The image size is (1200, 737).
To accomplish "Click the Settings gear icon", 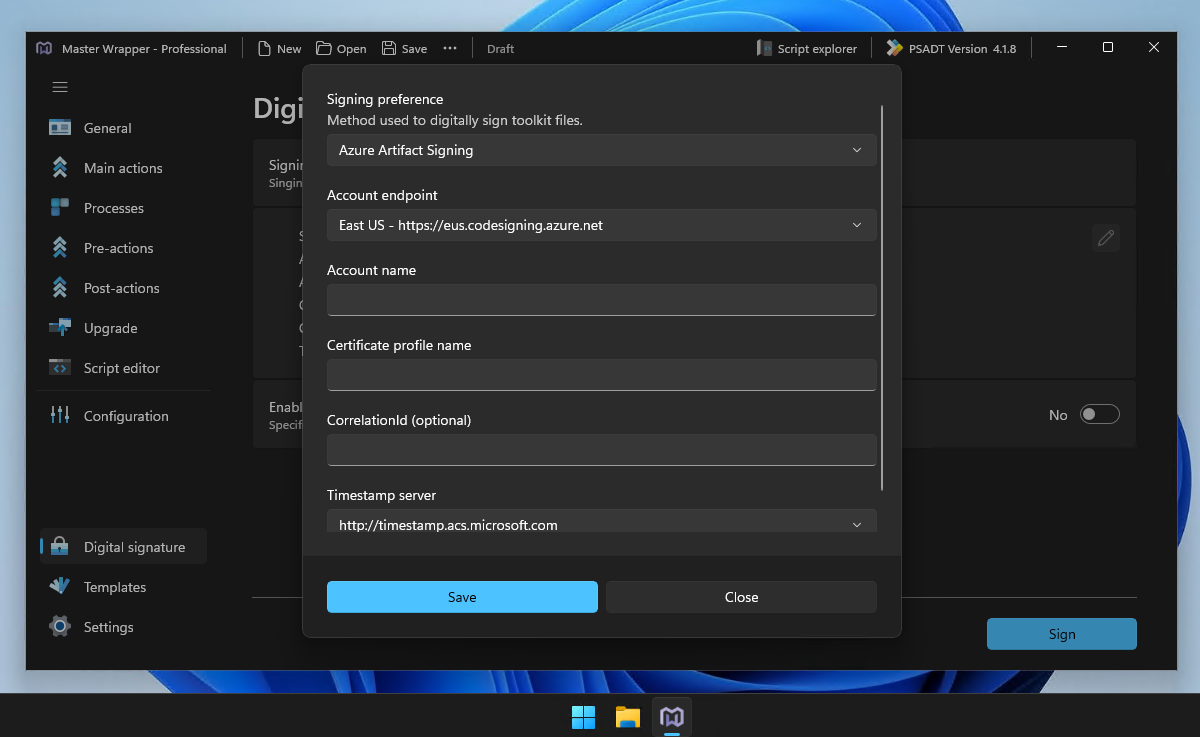I will (60, 627).
